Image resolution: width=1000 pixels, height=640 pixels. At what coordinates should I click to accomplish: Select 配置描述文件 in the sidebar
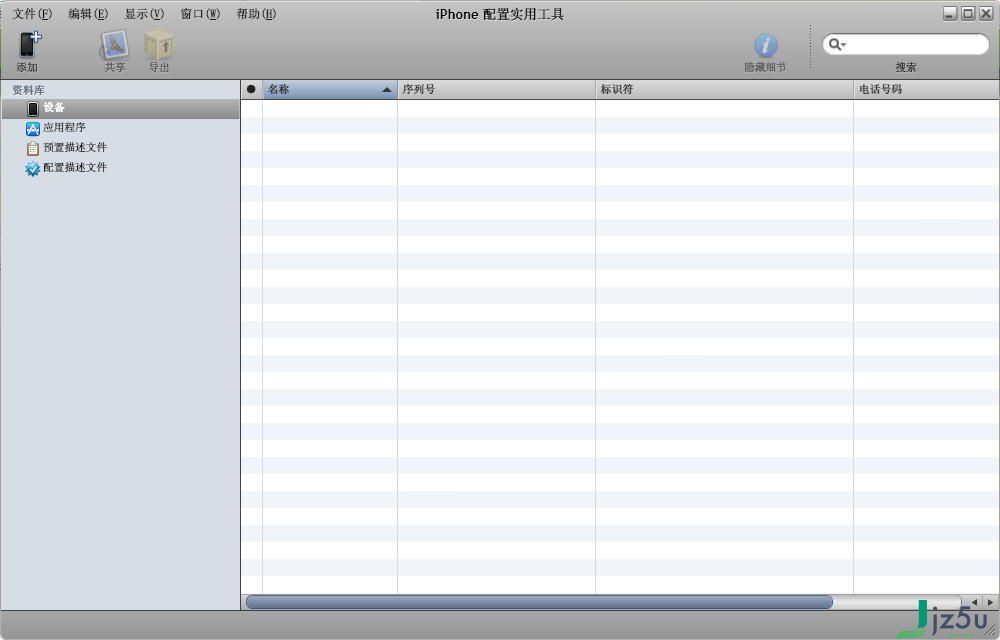coord(121,168)
